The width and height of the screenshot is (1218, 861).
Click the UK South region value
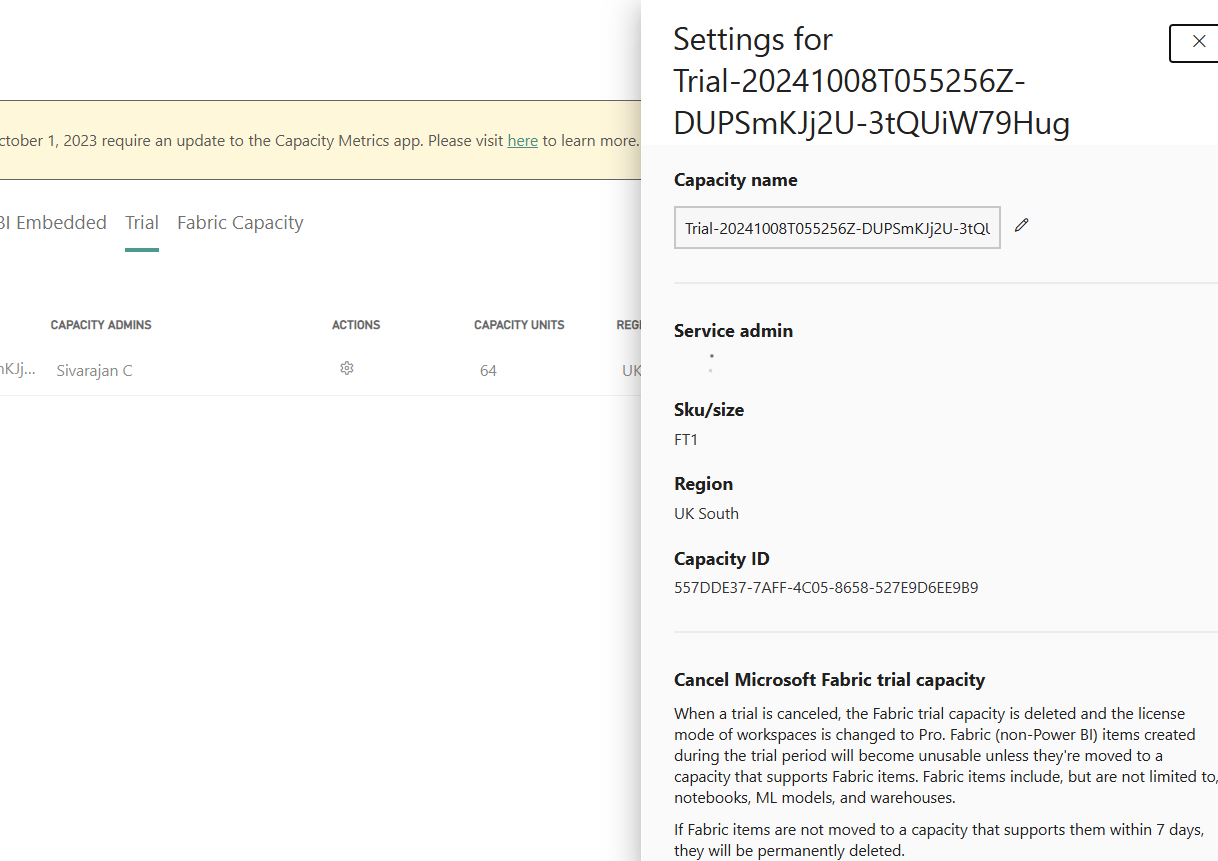point(706,513)
